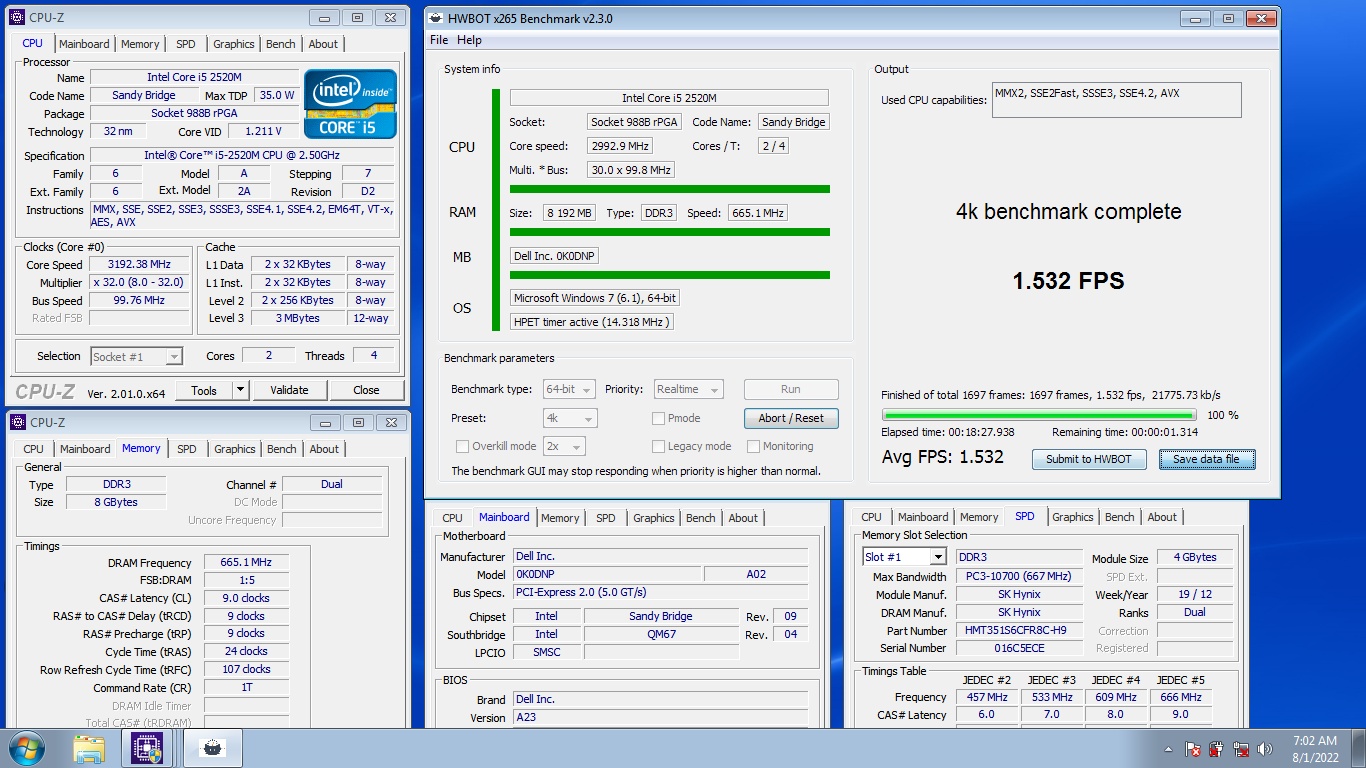Viewport: 1366px width, 768px height.
Task: Click the Tools button in CPU-Z
Action: [x=204, y=390]
